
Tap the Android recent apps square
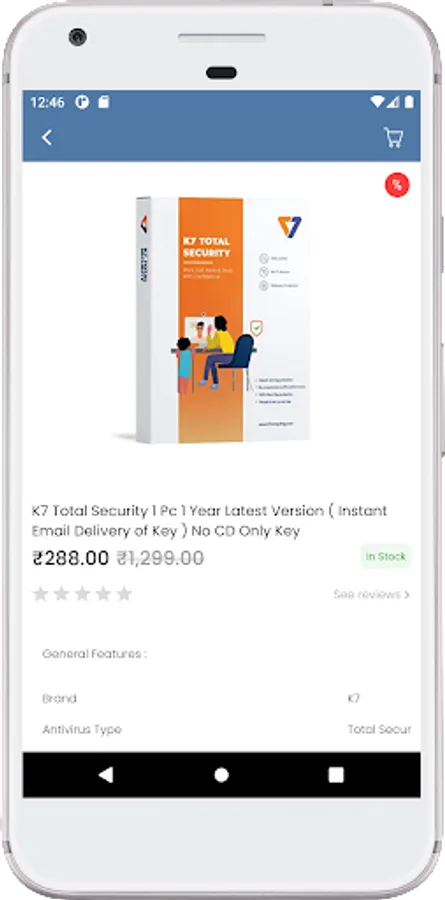click(x=336, y=775)
